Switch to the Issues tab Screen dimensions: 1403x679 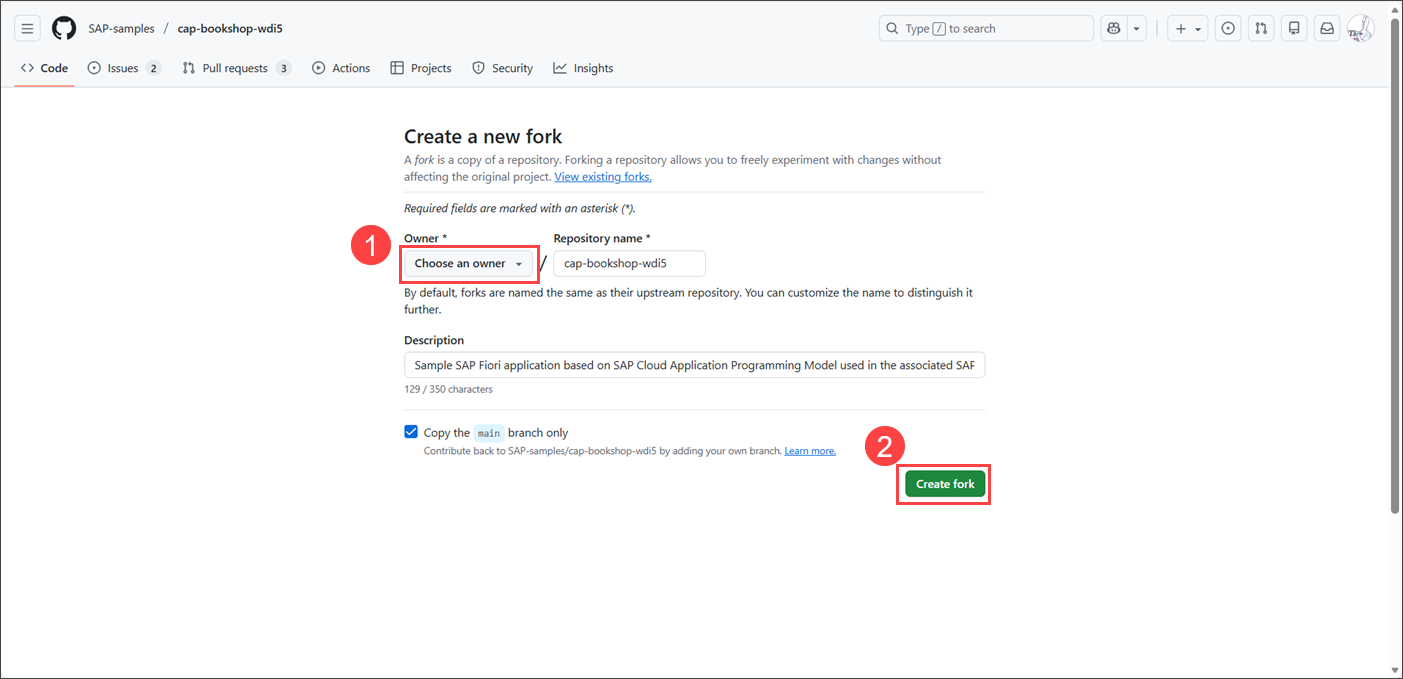point(124,68)
